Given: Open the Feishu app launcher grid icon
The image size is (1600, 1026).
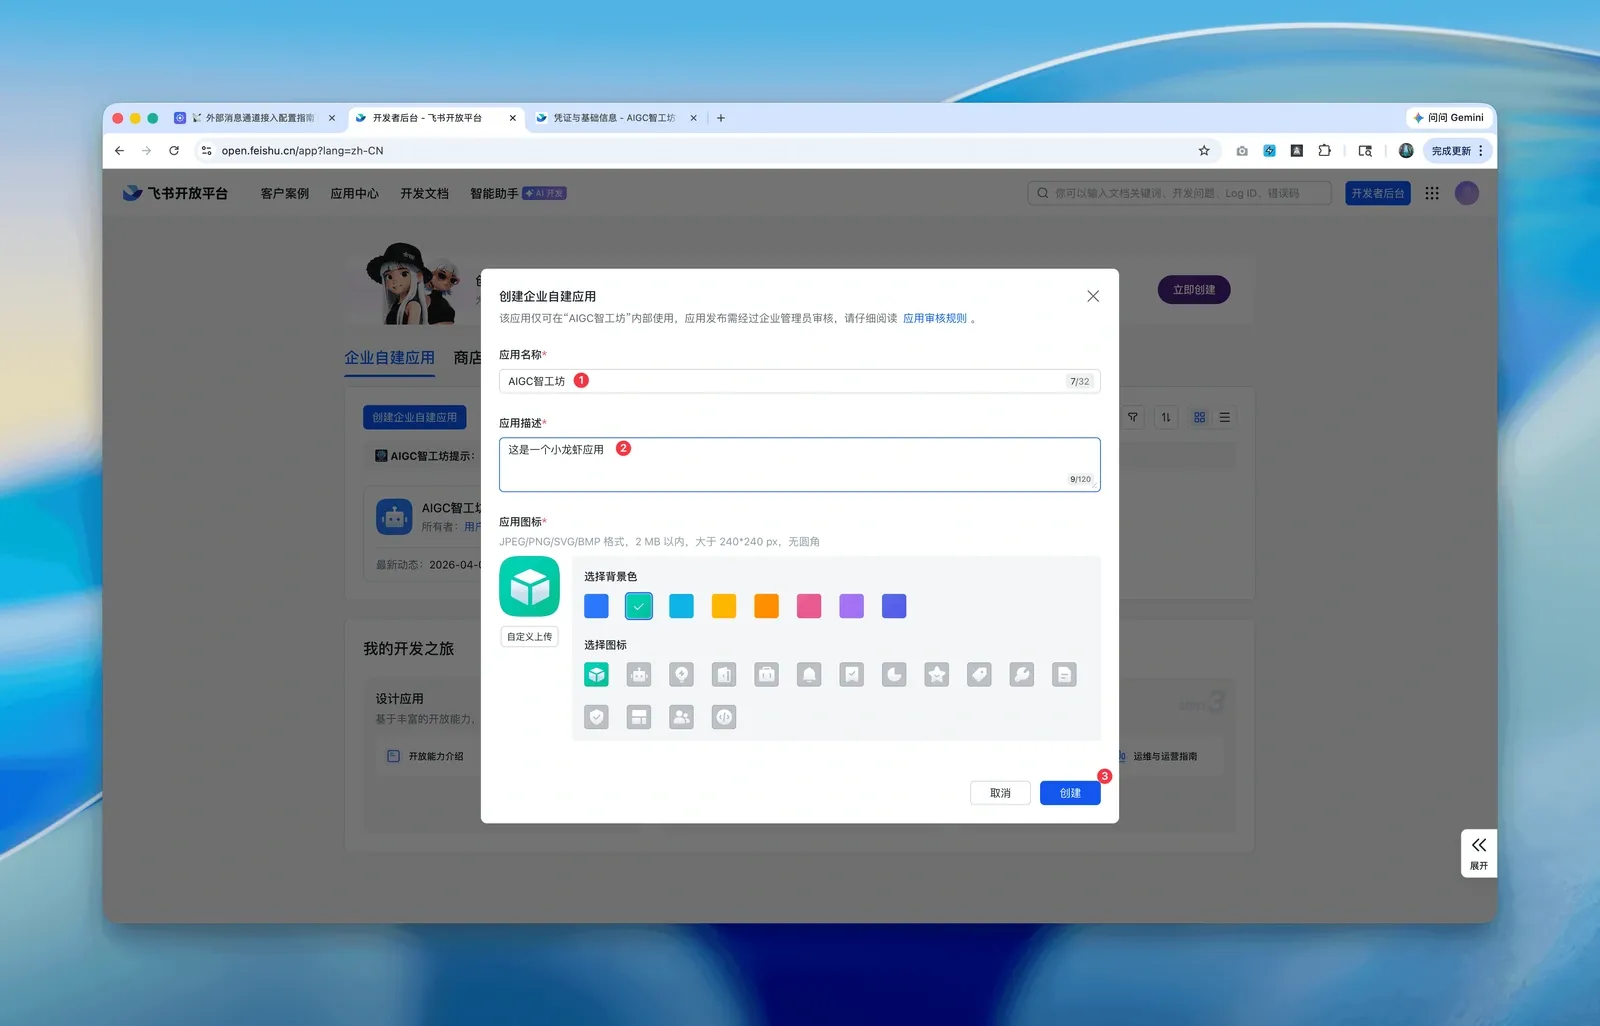Looking at the screenshot, I should pyautogui.click(x=1432, y=193).
